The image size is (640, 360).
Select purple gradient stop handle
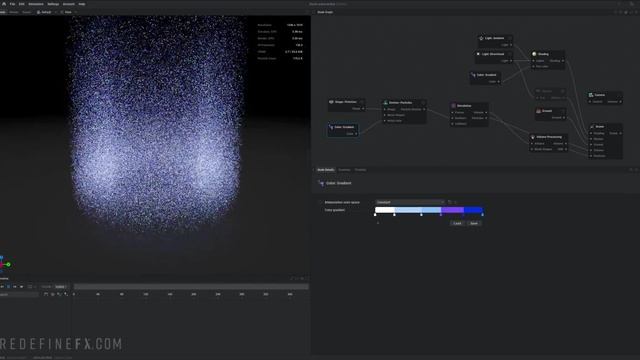tap(441, 215)
